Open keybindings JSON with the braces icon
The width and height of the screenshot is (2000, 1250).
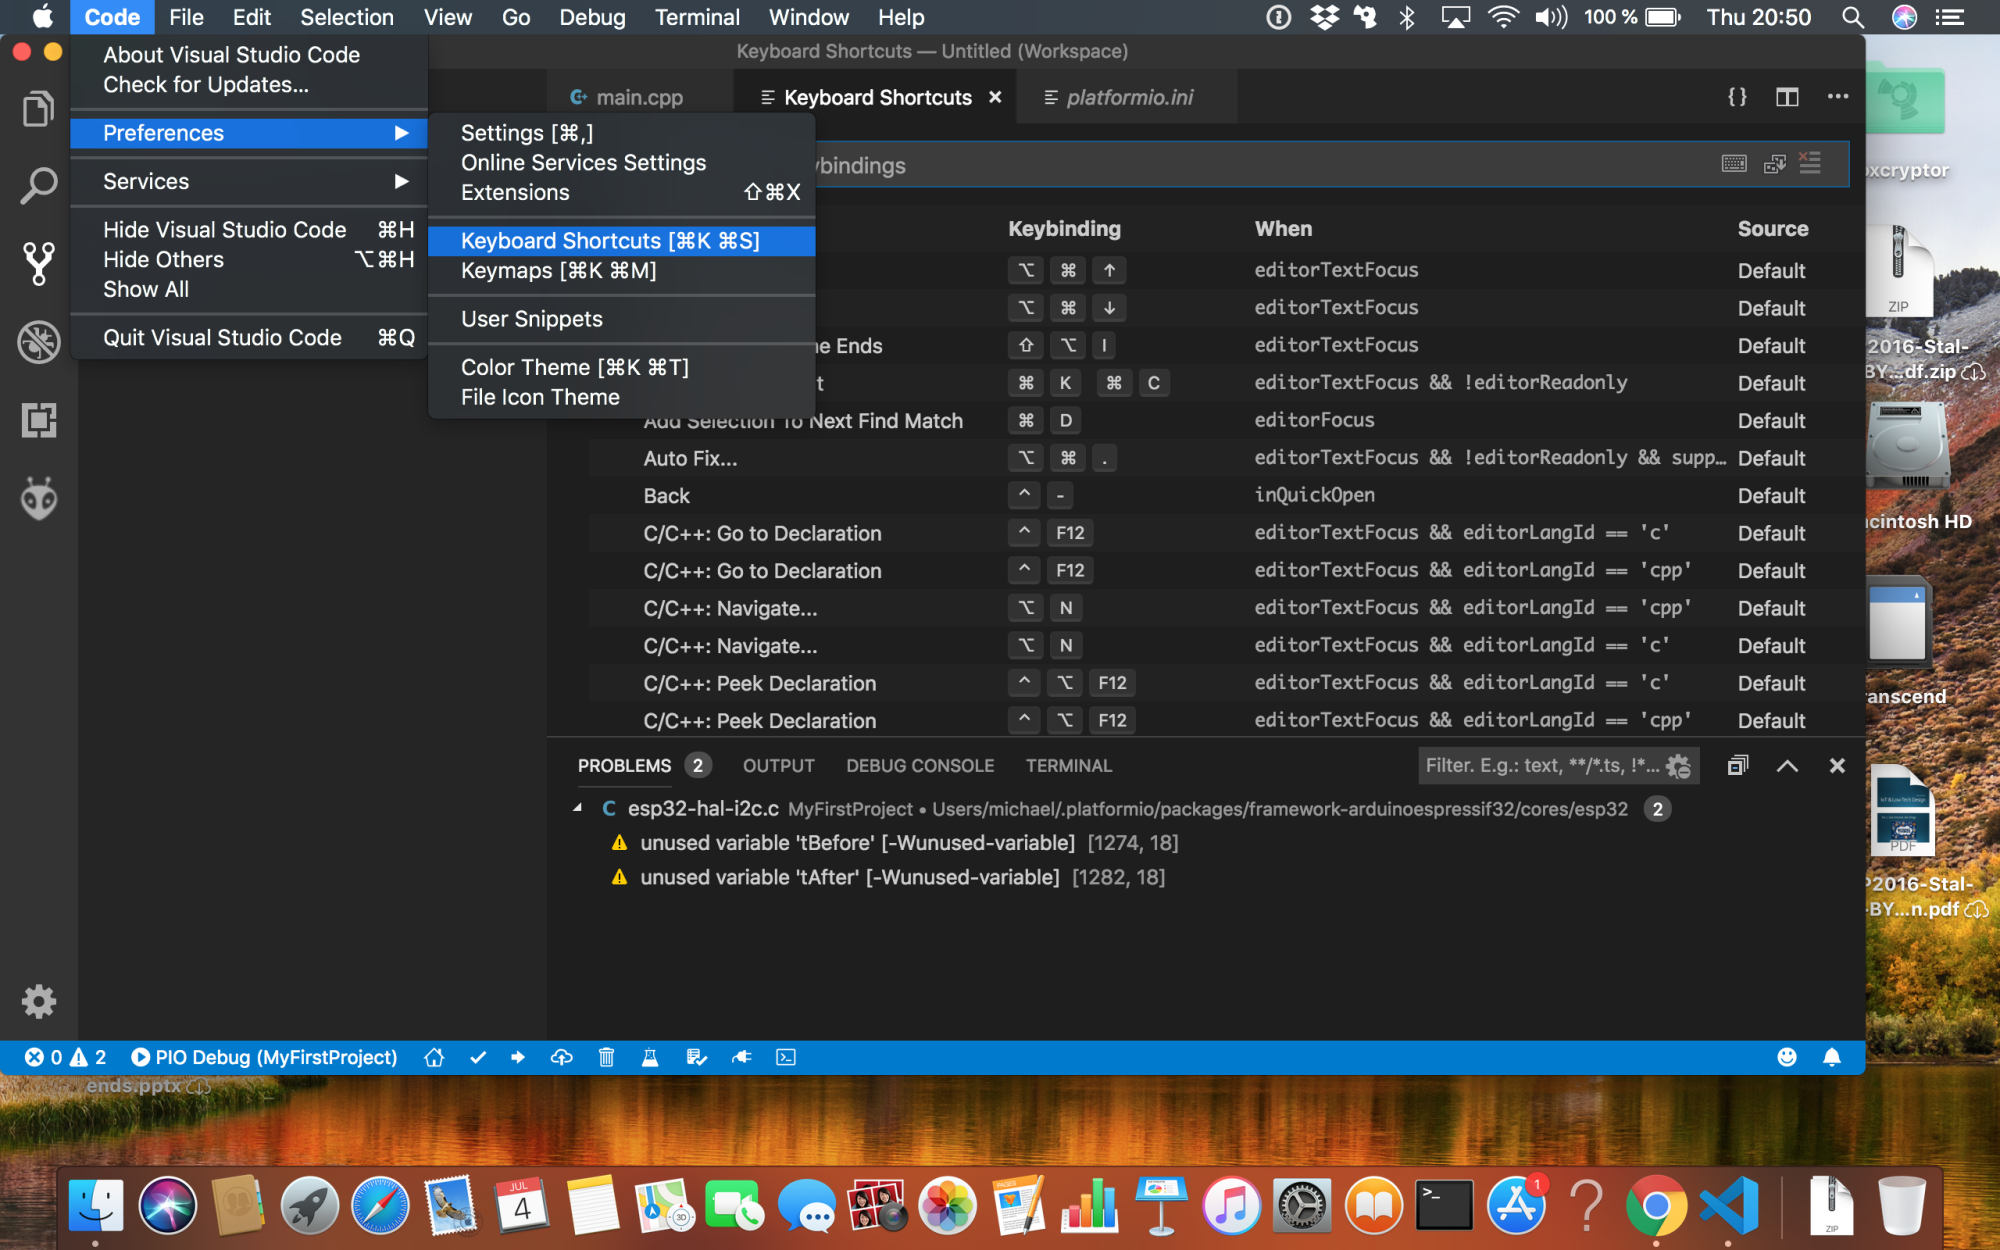pos(1737,97)
